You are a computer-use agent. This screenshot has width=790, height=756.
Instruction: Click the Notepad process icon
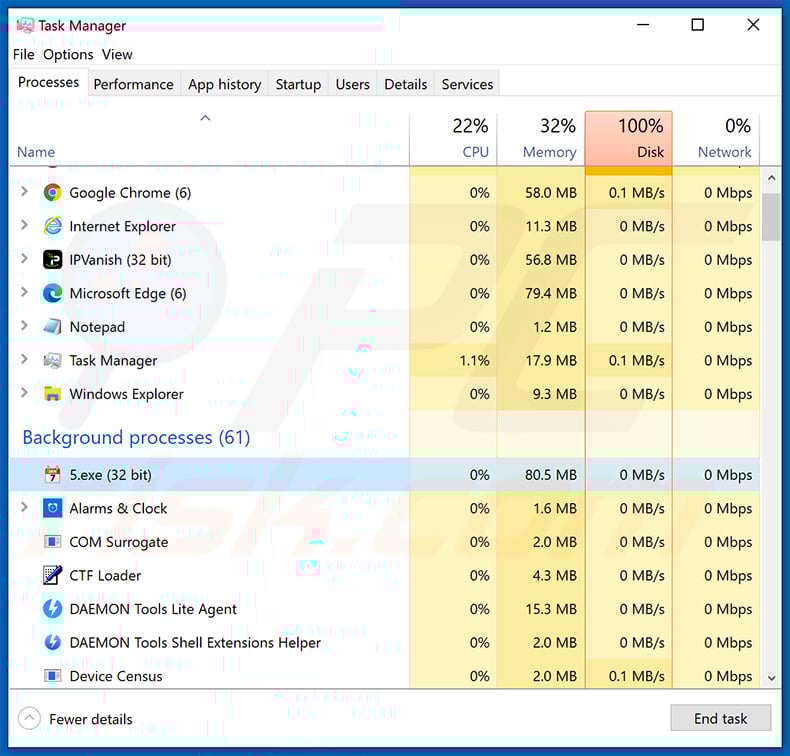pos(52,327)
